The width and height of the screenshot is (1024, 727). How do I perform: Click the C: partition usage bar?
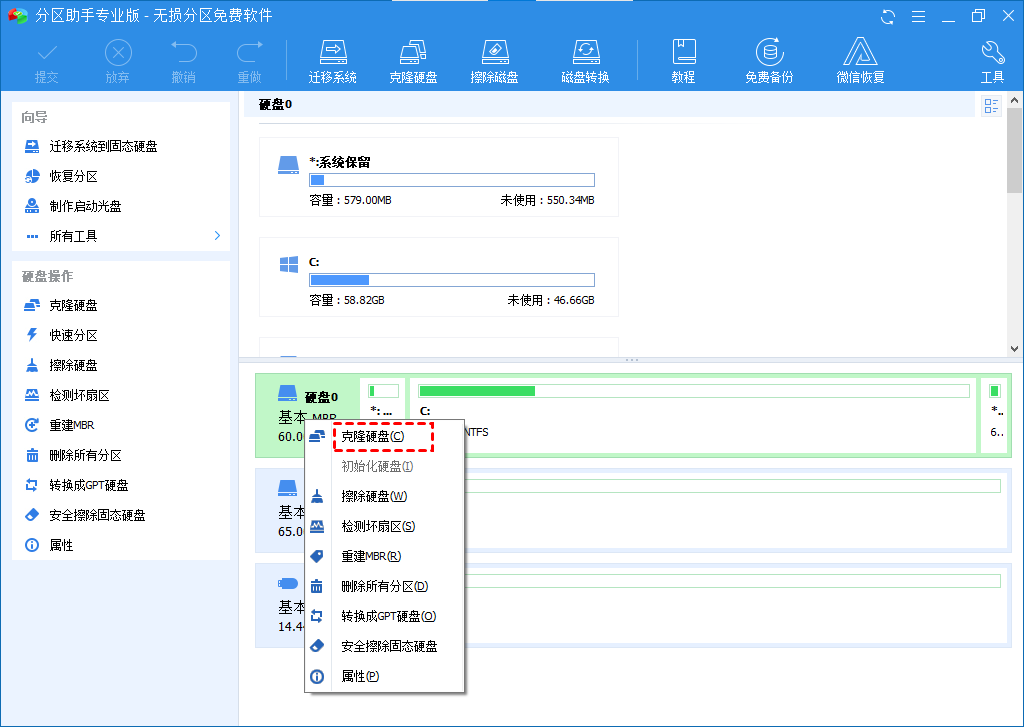point(451,280)
